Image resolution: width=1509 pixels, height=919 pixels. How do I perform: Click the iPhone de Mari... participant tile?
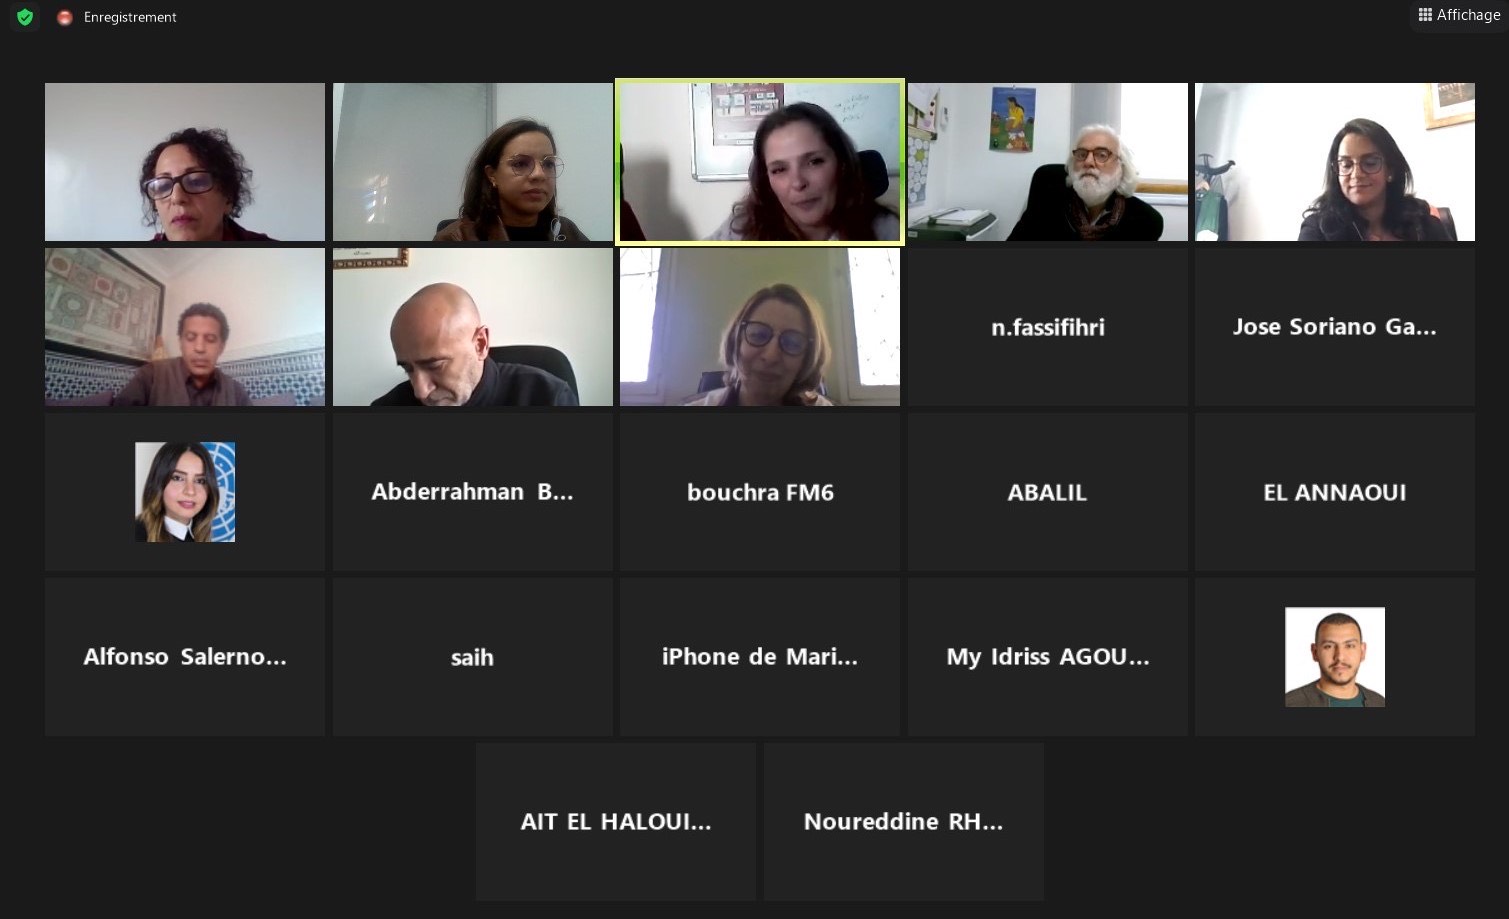760,657
